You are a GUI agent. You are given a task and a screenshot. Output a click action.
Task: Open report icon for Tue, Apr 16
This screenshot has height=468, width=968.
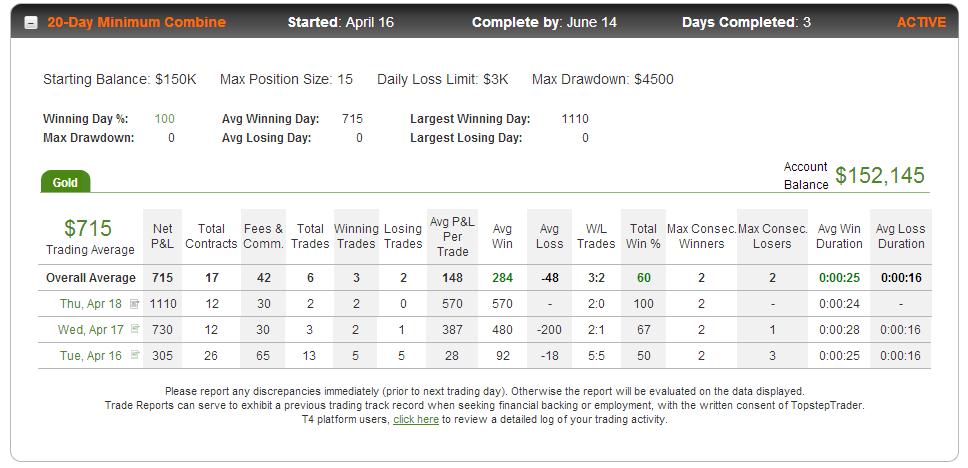pyautogui.click(x=135, y=356)
